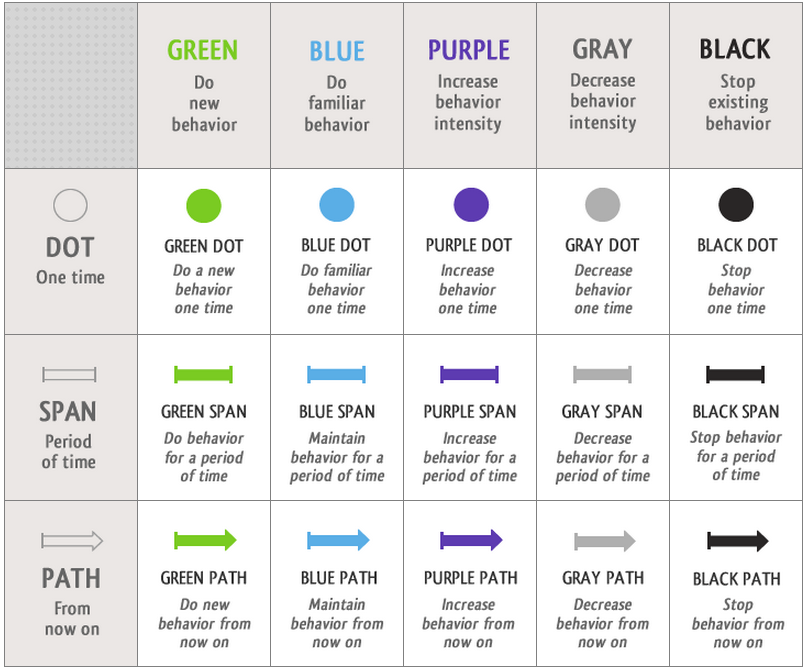This screenshot has width=807, height=671.
Task: Select the black path arrow icon
Action: 737,541
